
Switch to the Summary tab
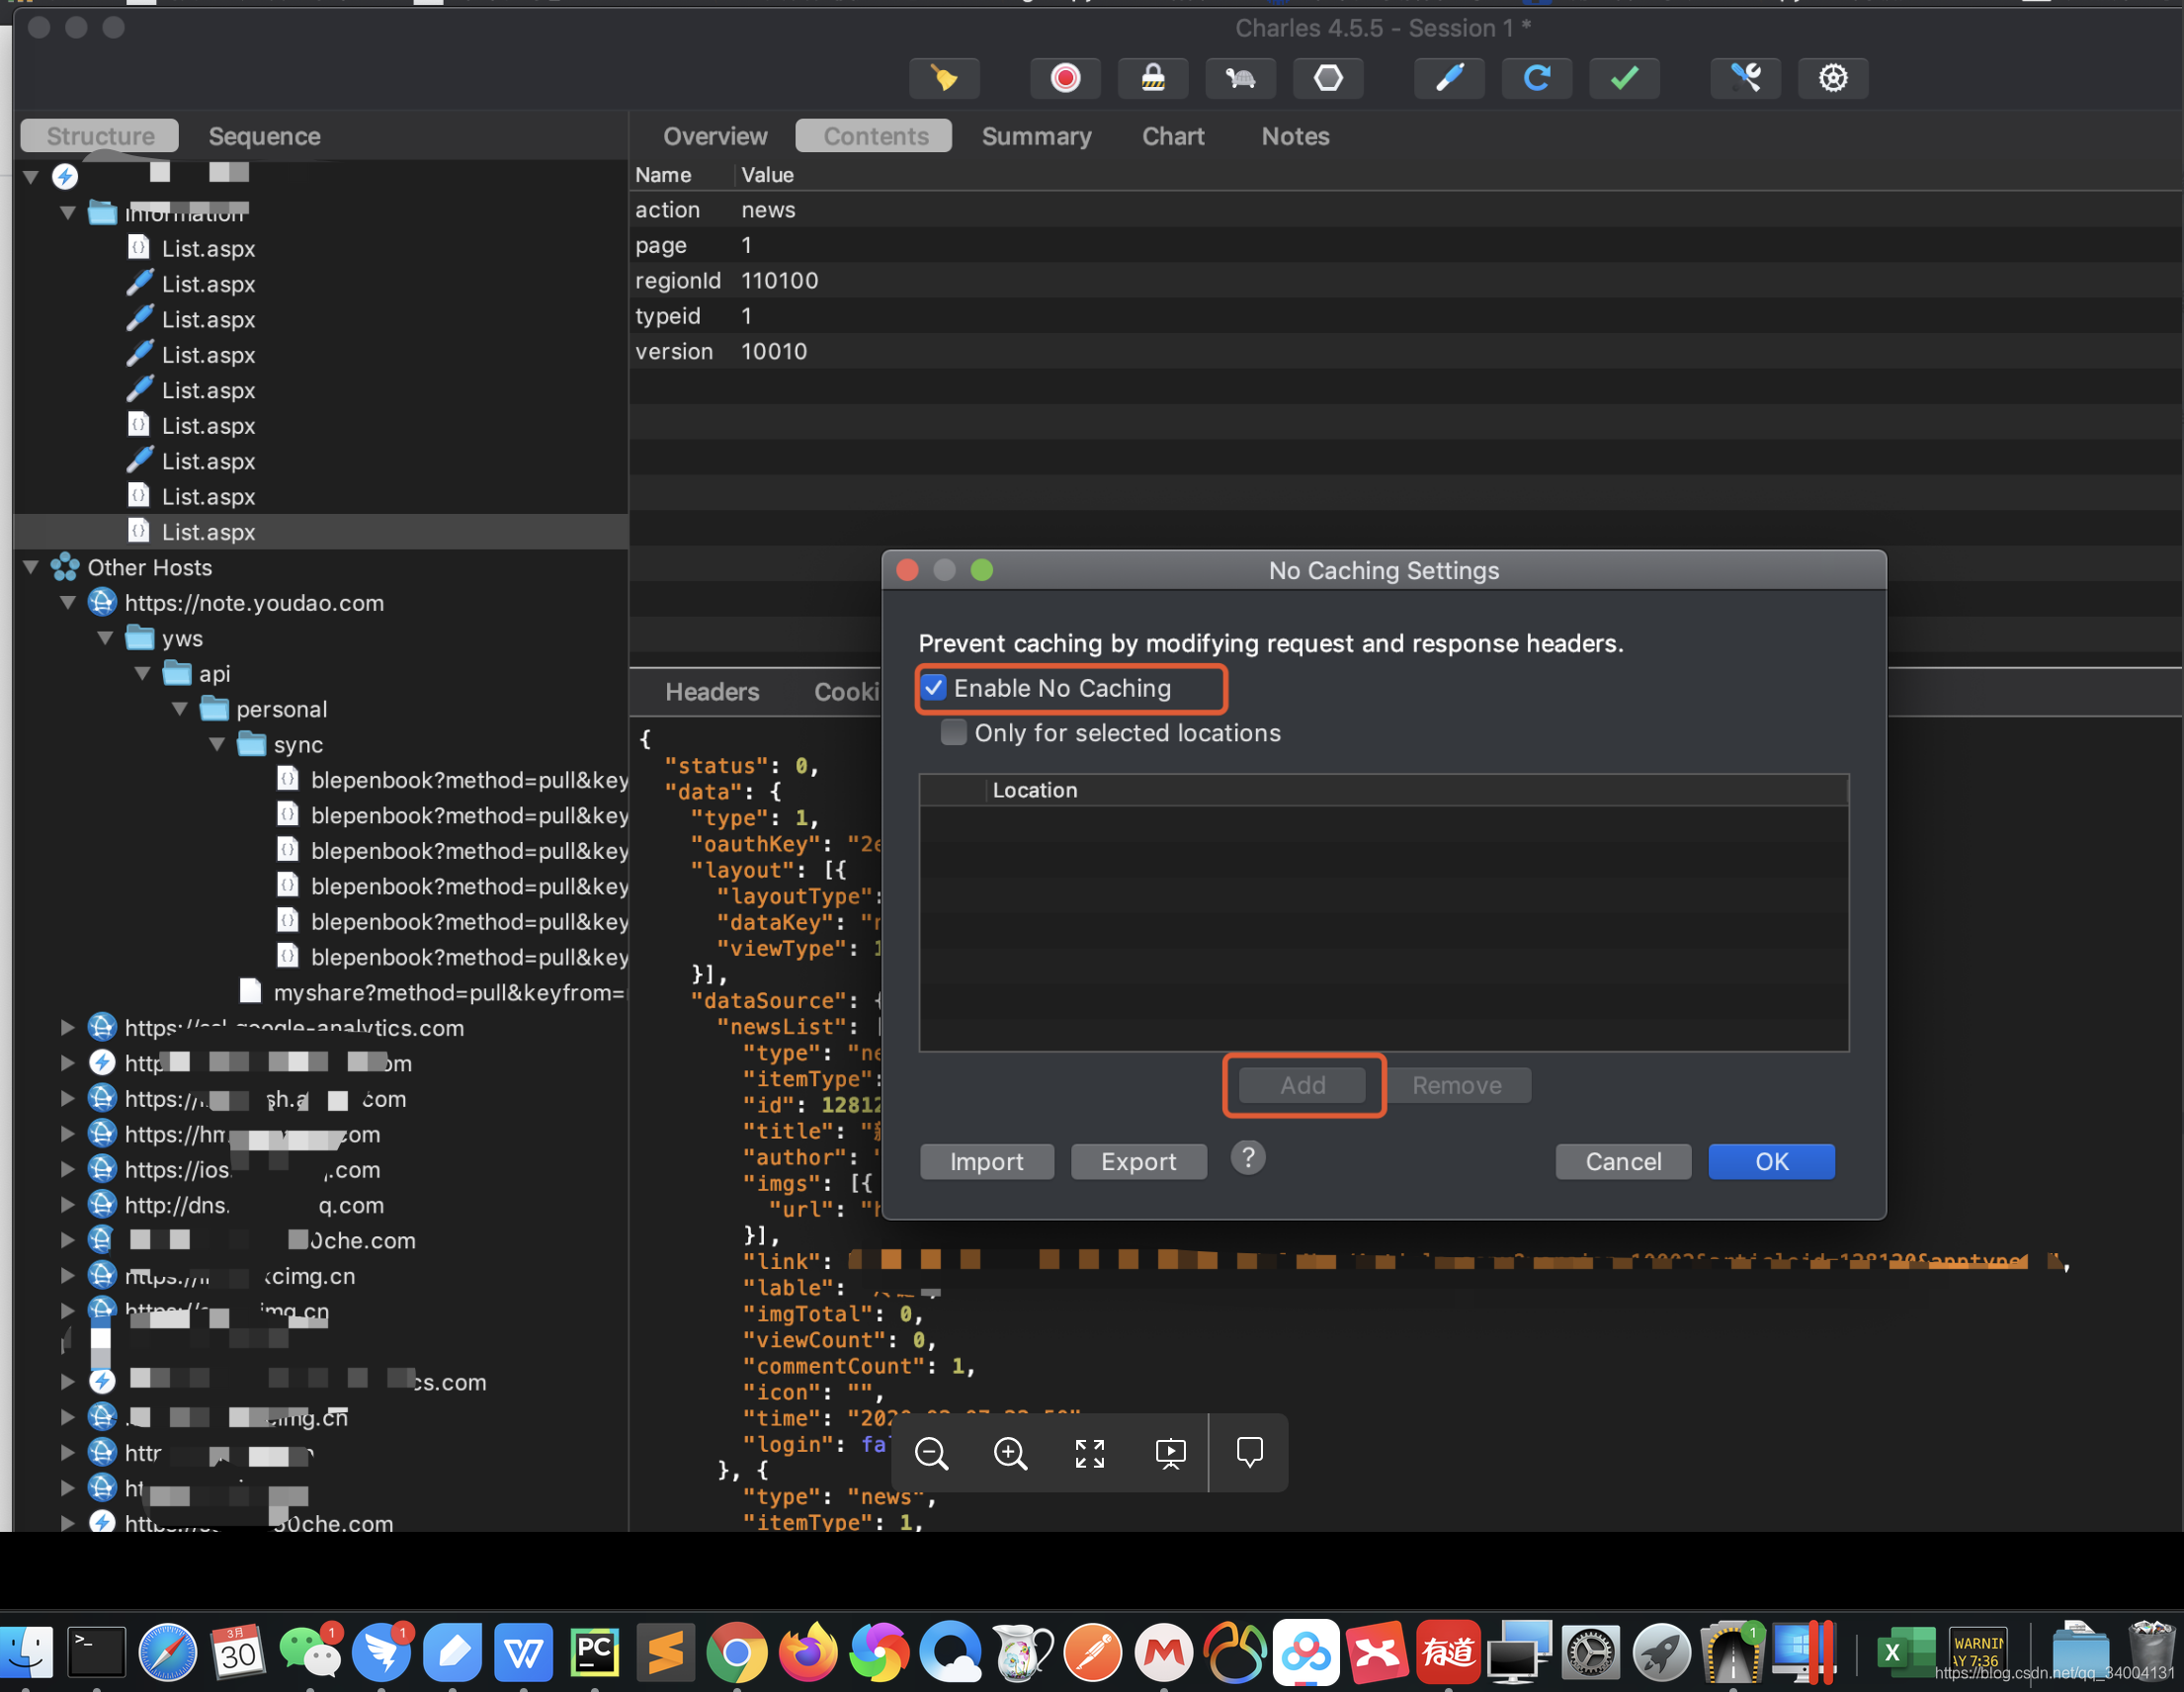1037,134
